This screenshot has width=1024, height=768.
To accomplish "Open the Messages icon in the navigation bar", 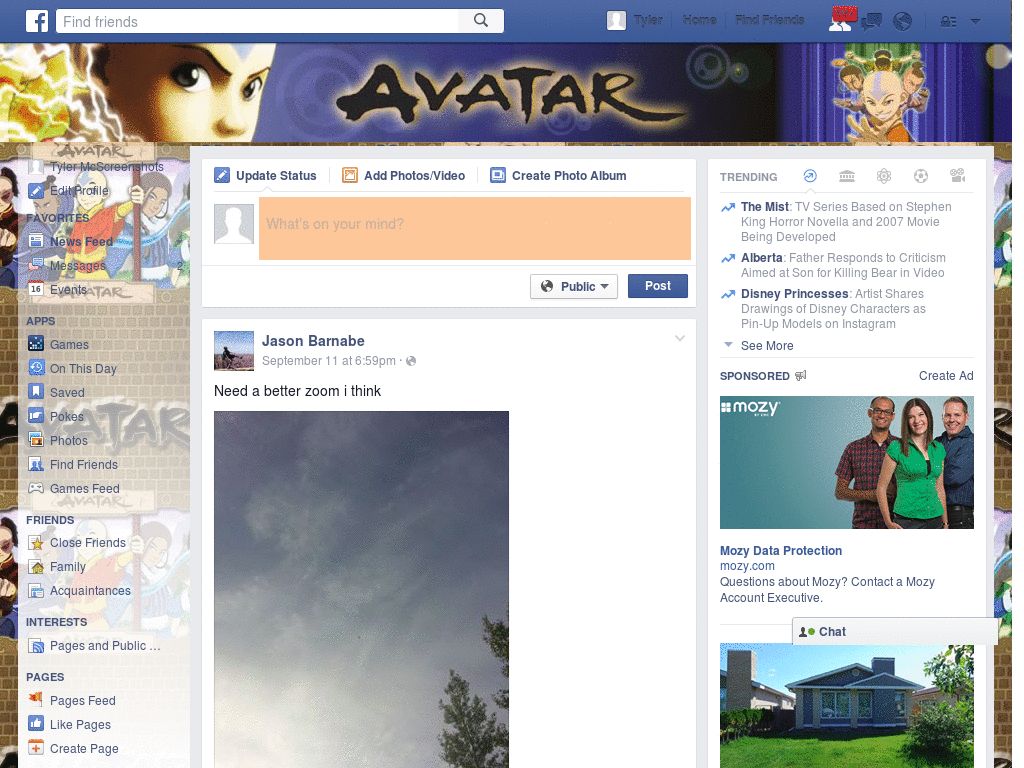I will coord(871,20).
